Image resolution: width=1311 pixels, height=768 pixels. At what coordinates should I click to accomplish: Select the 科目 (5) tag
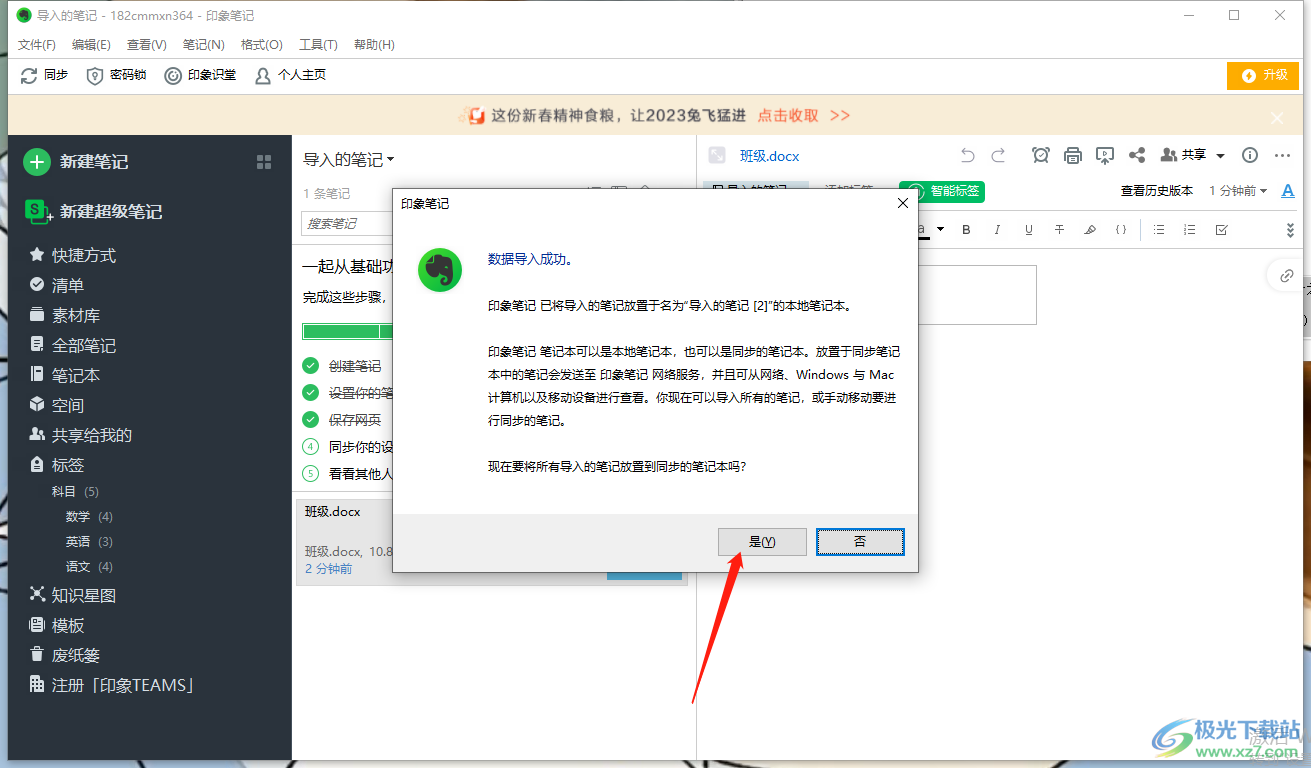[x=75, y=492]
